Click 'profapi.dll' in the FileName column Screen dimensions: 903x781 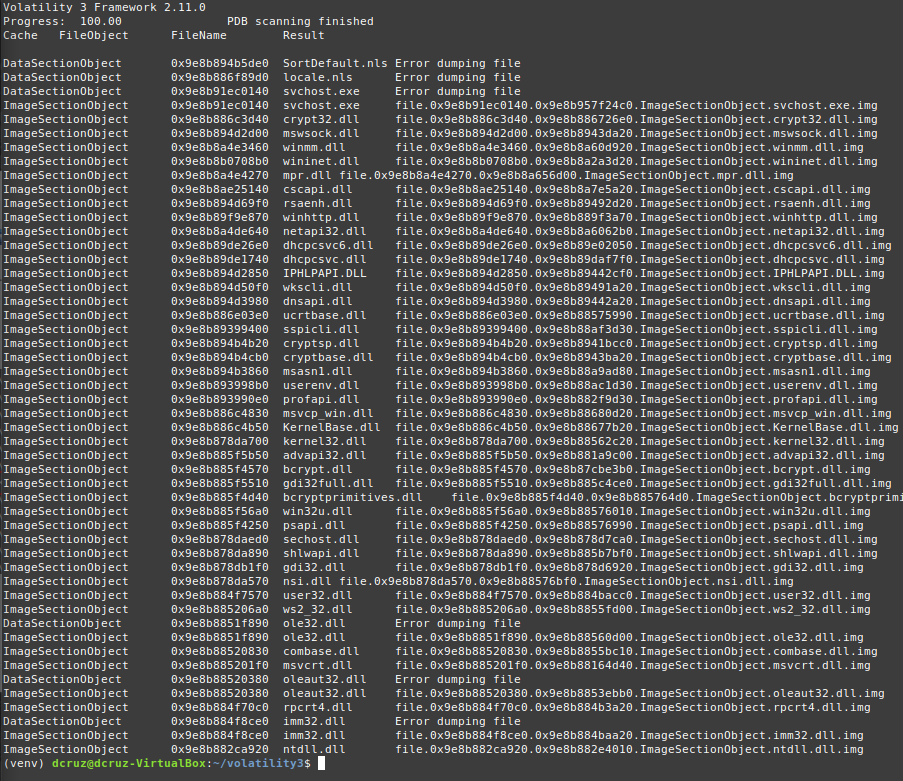click(x=321, y=400)
